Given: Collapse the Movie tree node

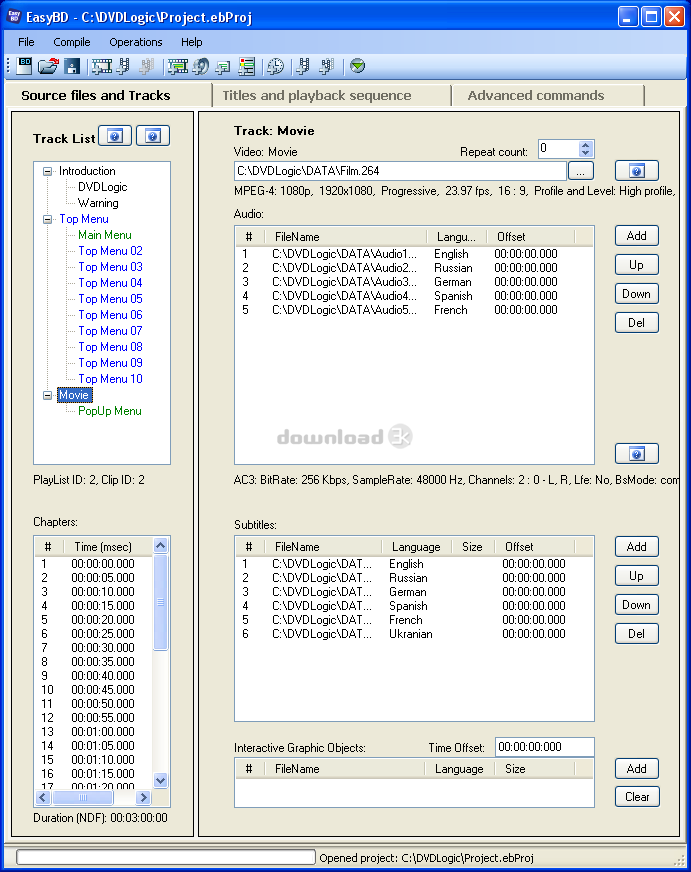Looking at the screenshot, I should (x=47, y=395).
